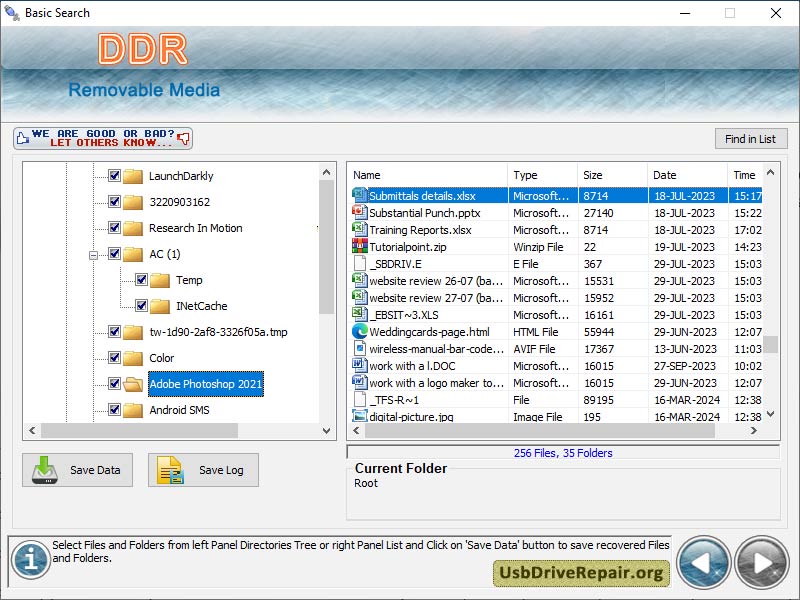Click the globe icon beside Weddingcards-page.html
Viewport: 800px width, 600px height.
point(359,332)
